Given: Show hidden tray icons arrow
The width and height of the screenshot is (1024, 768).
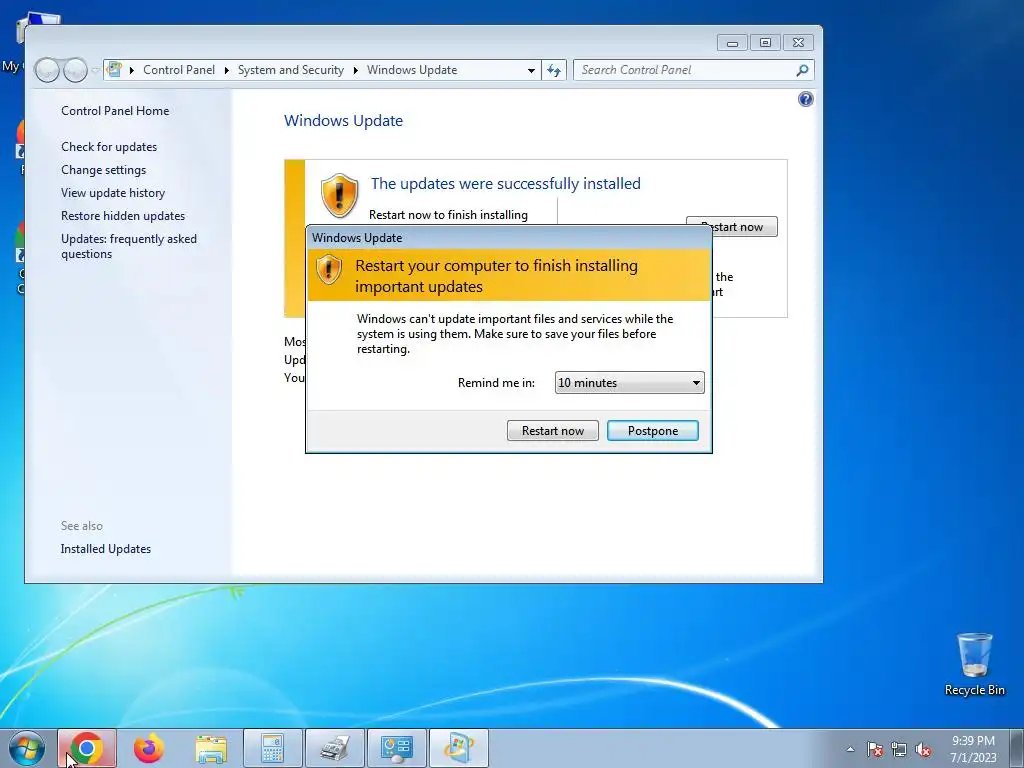Looking at the screenshot, I should 850,749.
